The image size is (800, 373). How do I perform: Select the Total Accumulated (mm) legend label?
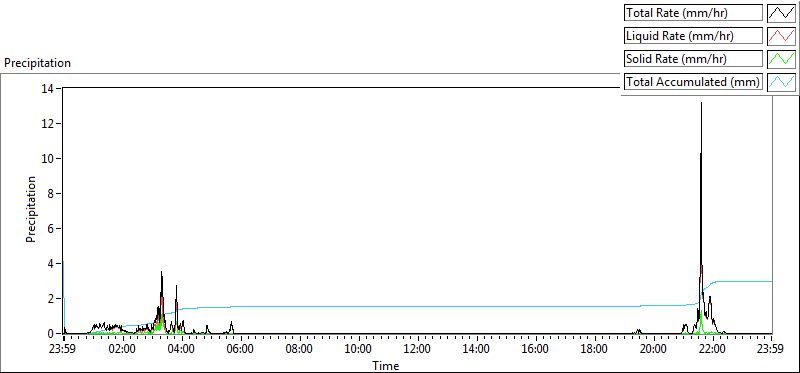[693, 82]
